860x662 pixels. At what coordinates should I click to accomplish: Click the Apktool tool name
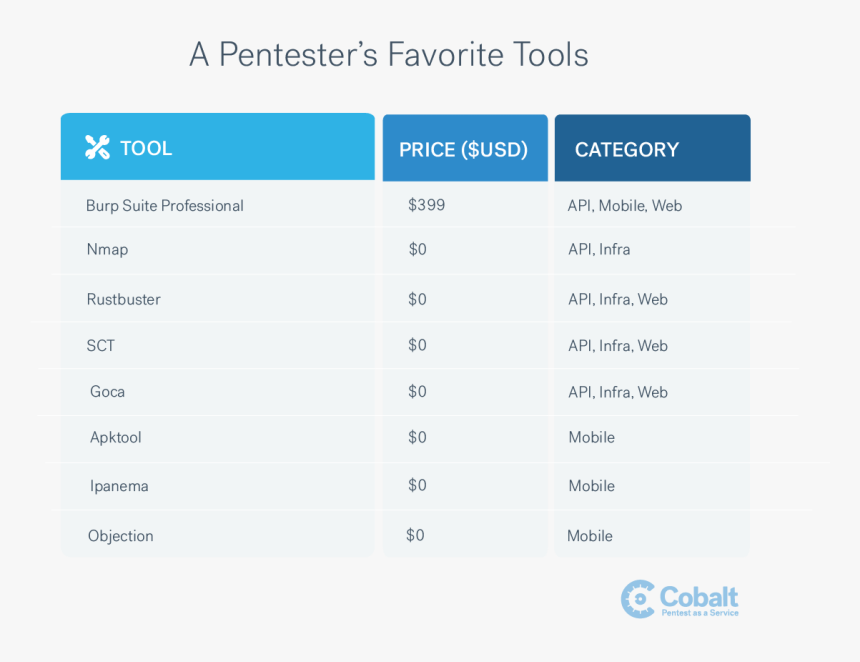[116, 438]
